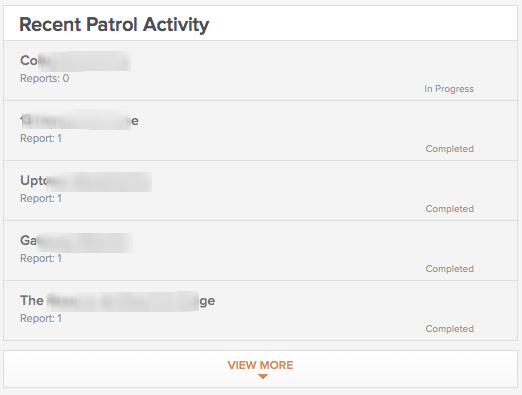Click "Report: 1" under the "Upt" patrol

(41, 198)
